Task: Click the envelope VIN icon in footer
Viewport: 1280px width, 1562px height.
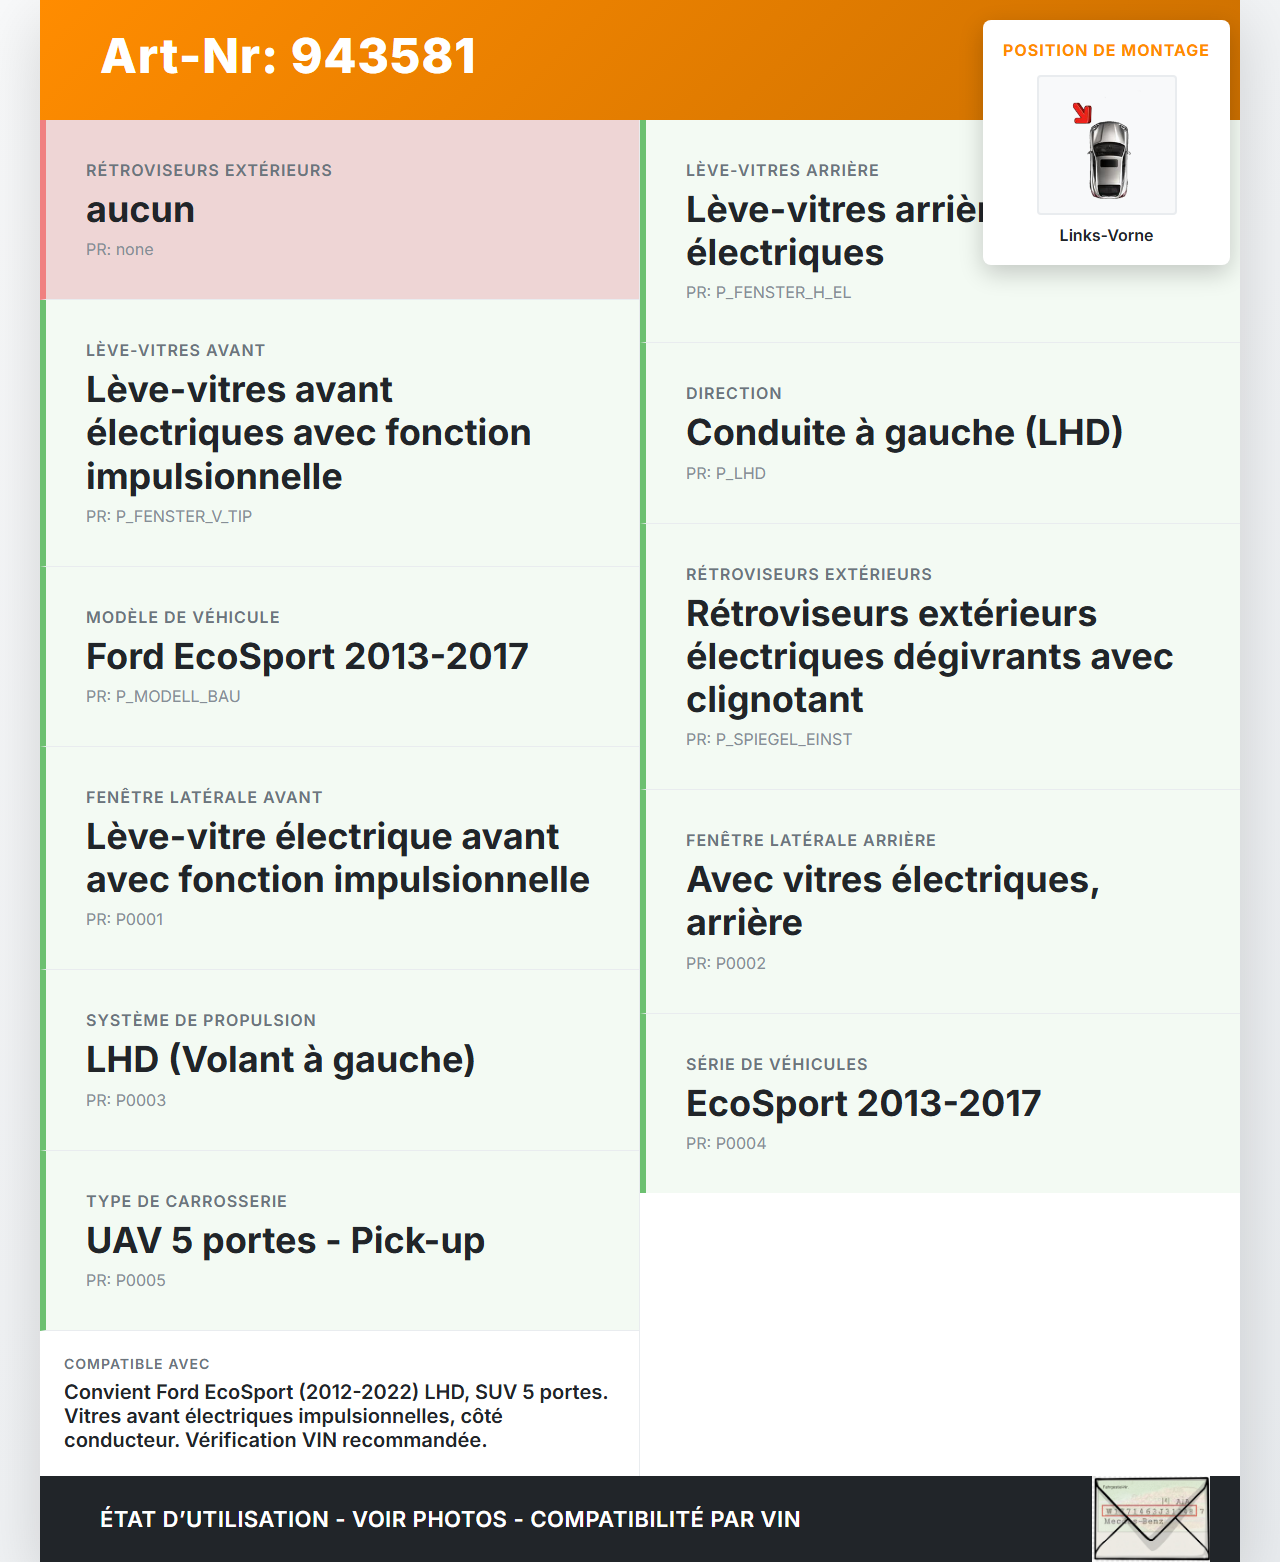Action: 1151,1518
